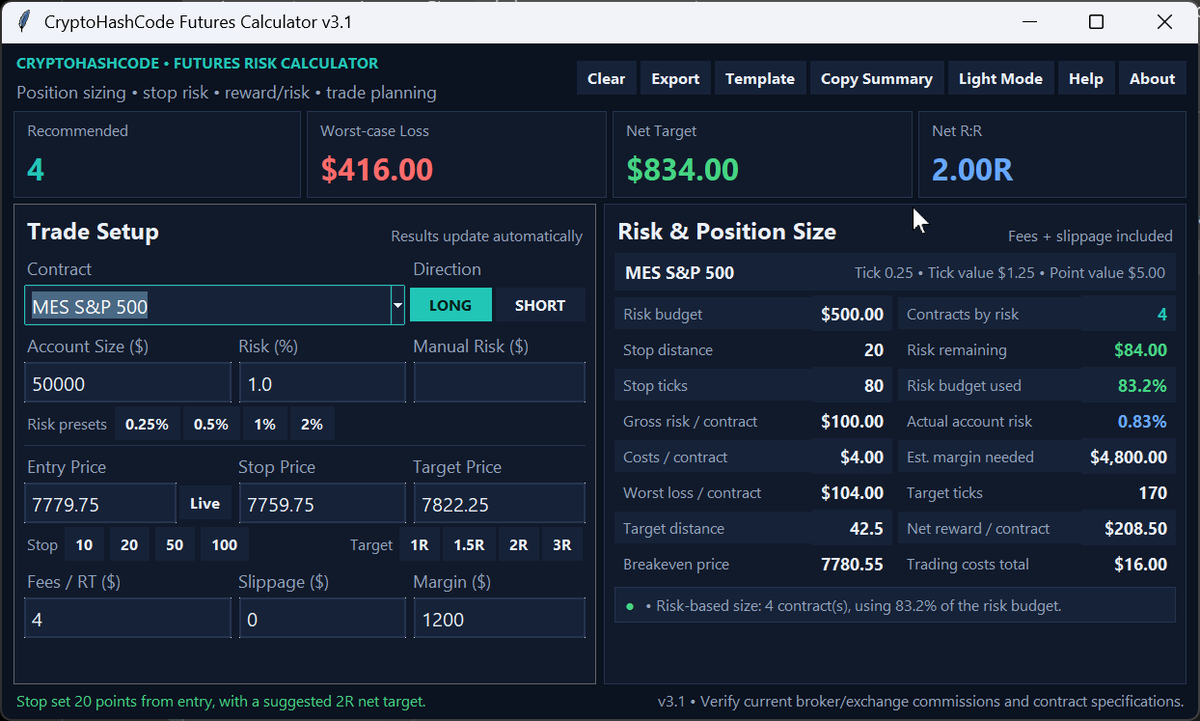Viewport: 1200px width, 721px height.
Task: Click the Export button
Action: coord(675,78)
